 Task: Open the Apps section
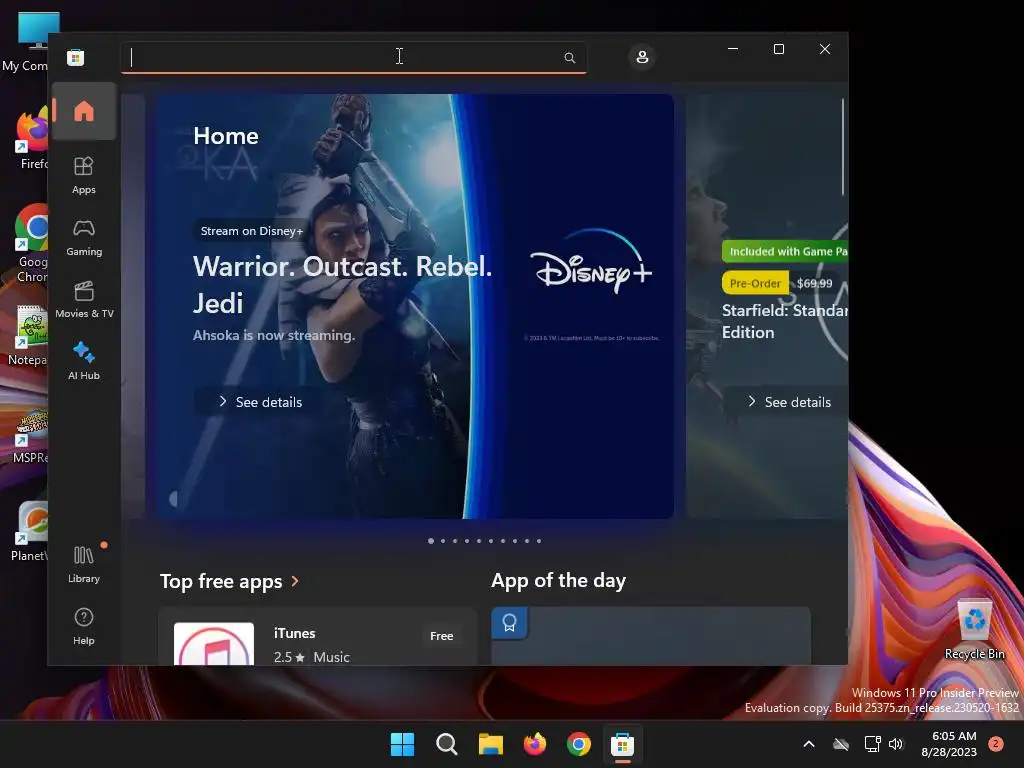[x=84, y=175]
